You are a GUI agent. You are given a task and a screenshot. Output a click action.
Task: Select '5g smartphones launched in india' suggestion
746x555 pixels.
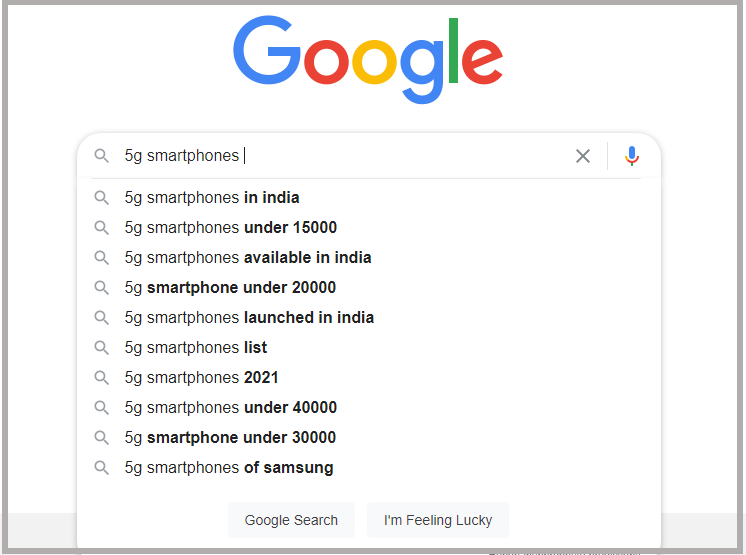[249, 318]
